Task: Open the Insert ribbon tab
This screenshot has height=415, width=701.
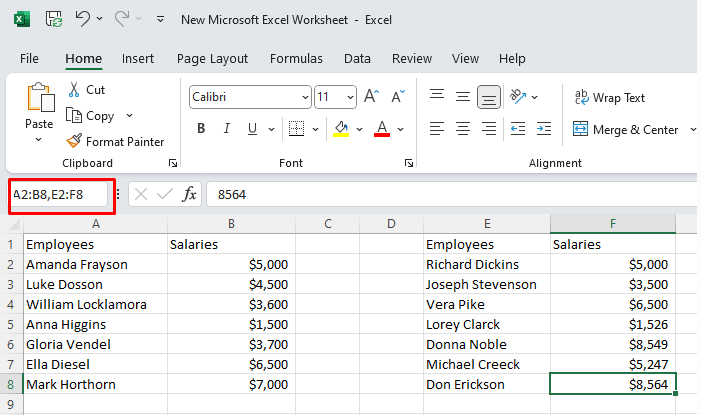Action: [x=138, y=59]
